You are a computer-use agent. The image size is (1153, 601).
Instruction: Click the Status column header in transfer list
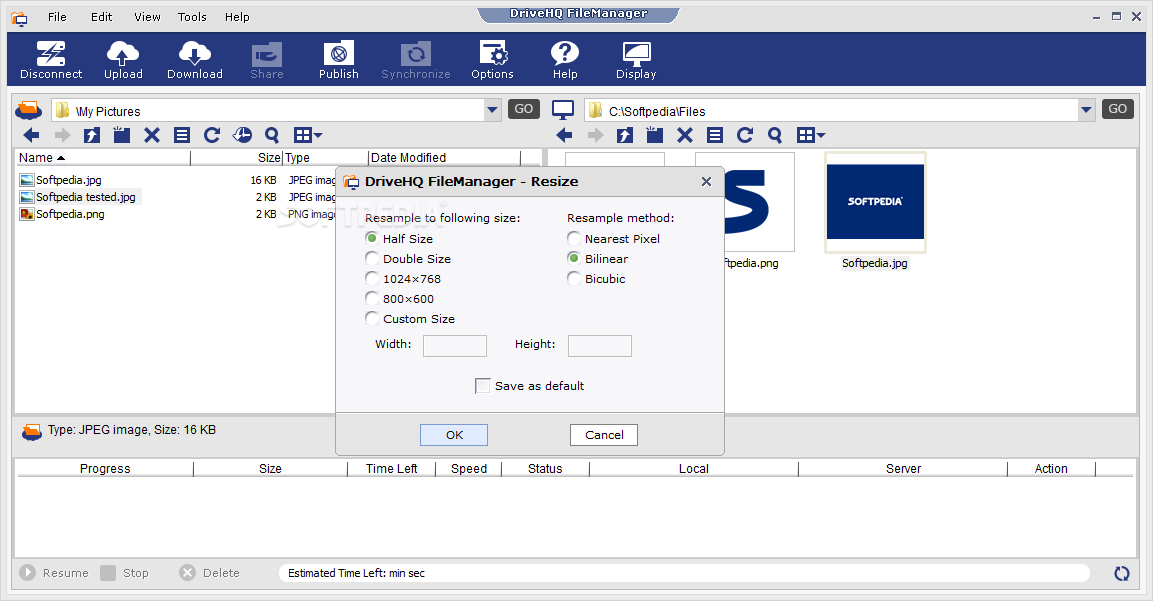click(545, 469)
